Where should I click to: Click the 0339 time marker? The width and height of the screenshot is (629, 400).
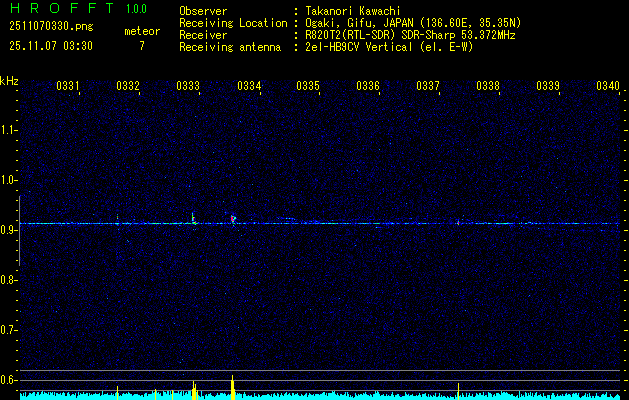(548, 86)
